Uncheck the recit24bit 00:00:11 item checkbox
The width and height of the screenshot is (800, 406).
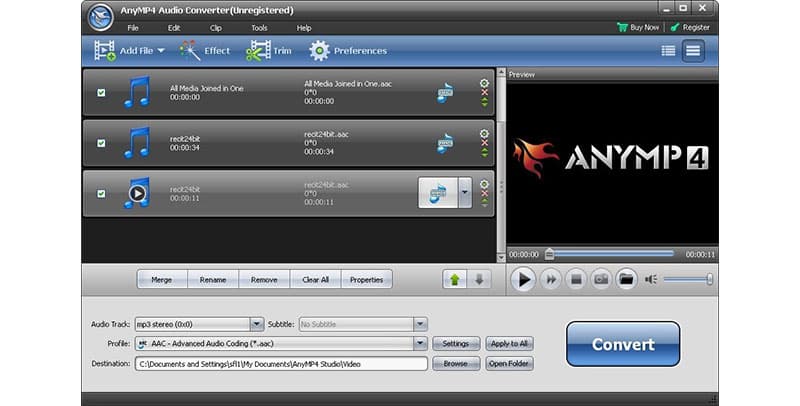101,193
